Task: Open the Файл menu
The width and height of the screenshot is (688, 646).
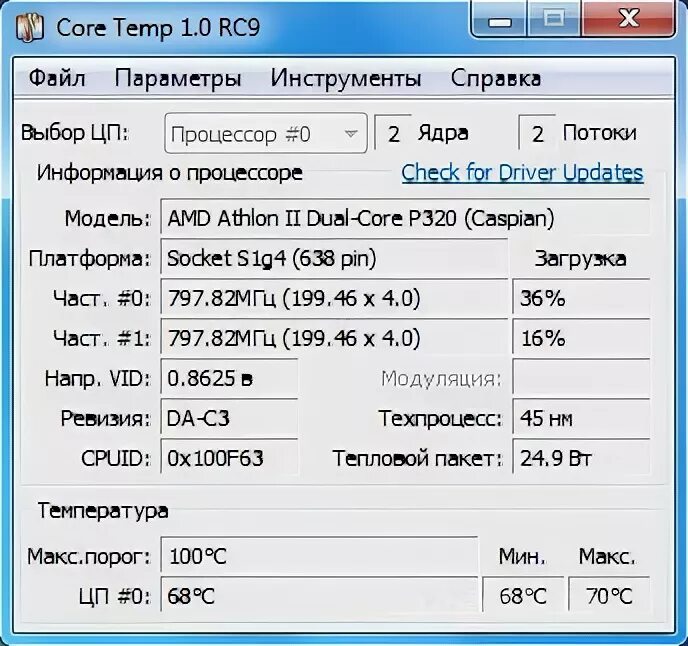Action: pyautogui.click(x=57, y=79)
